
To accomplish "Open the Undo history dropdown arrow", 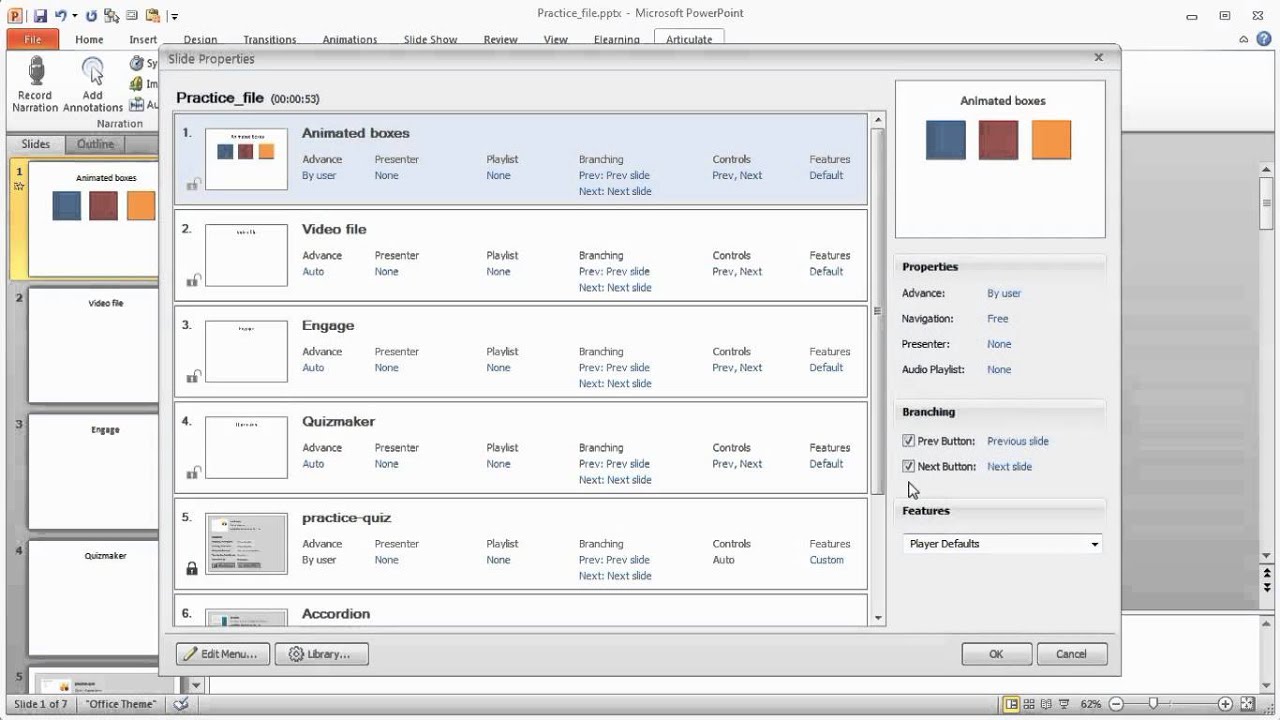I will pos(75,16).
